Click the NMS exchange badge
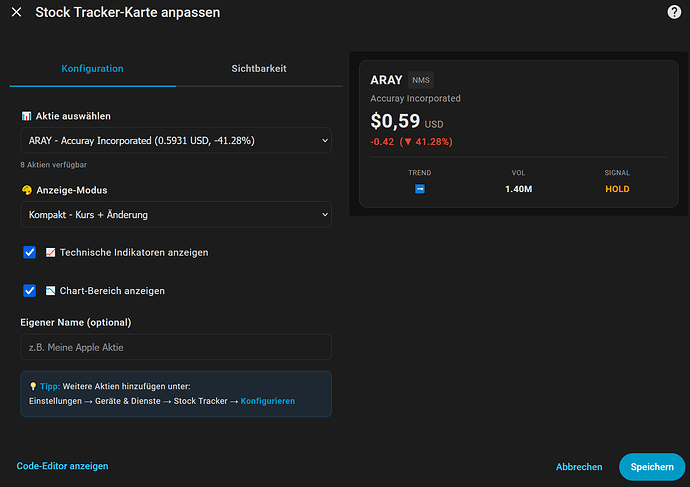This screenshot has width=690, height=487. pyautogui.click(x=420, y=80)
